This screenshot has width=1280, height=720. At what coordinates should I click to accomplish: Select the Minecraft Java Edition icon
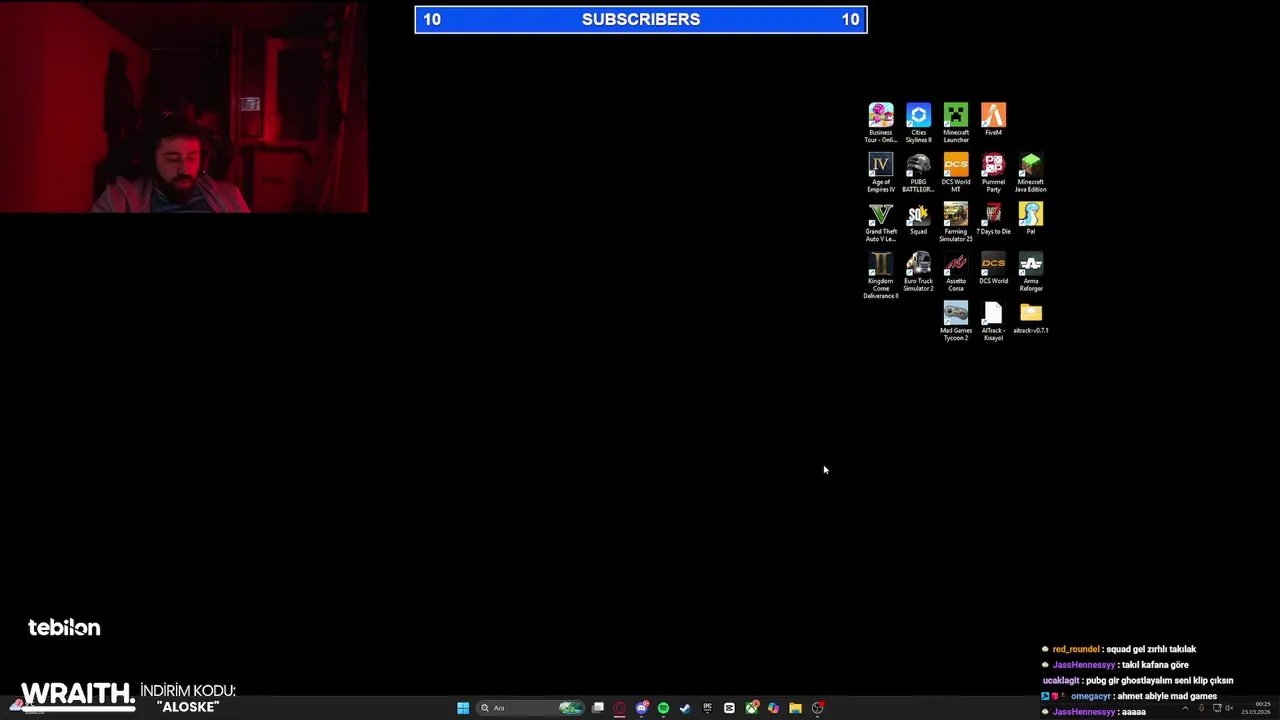pos(1031,172)
